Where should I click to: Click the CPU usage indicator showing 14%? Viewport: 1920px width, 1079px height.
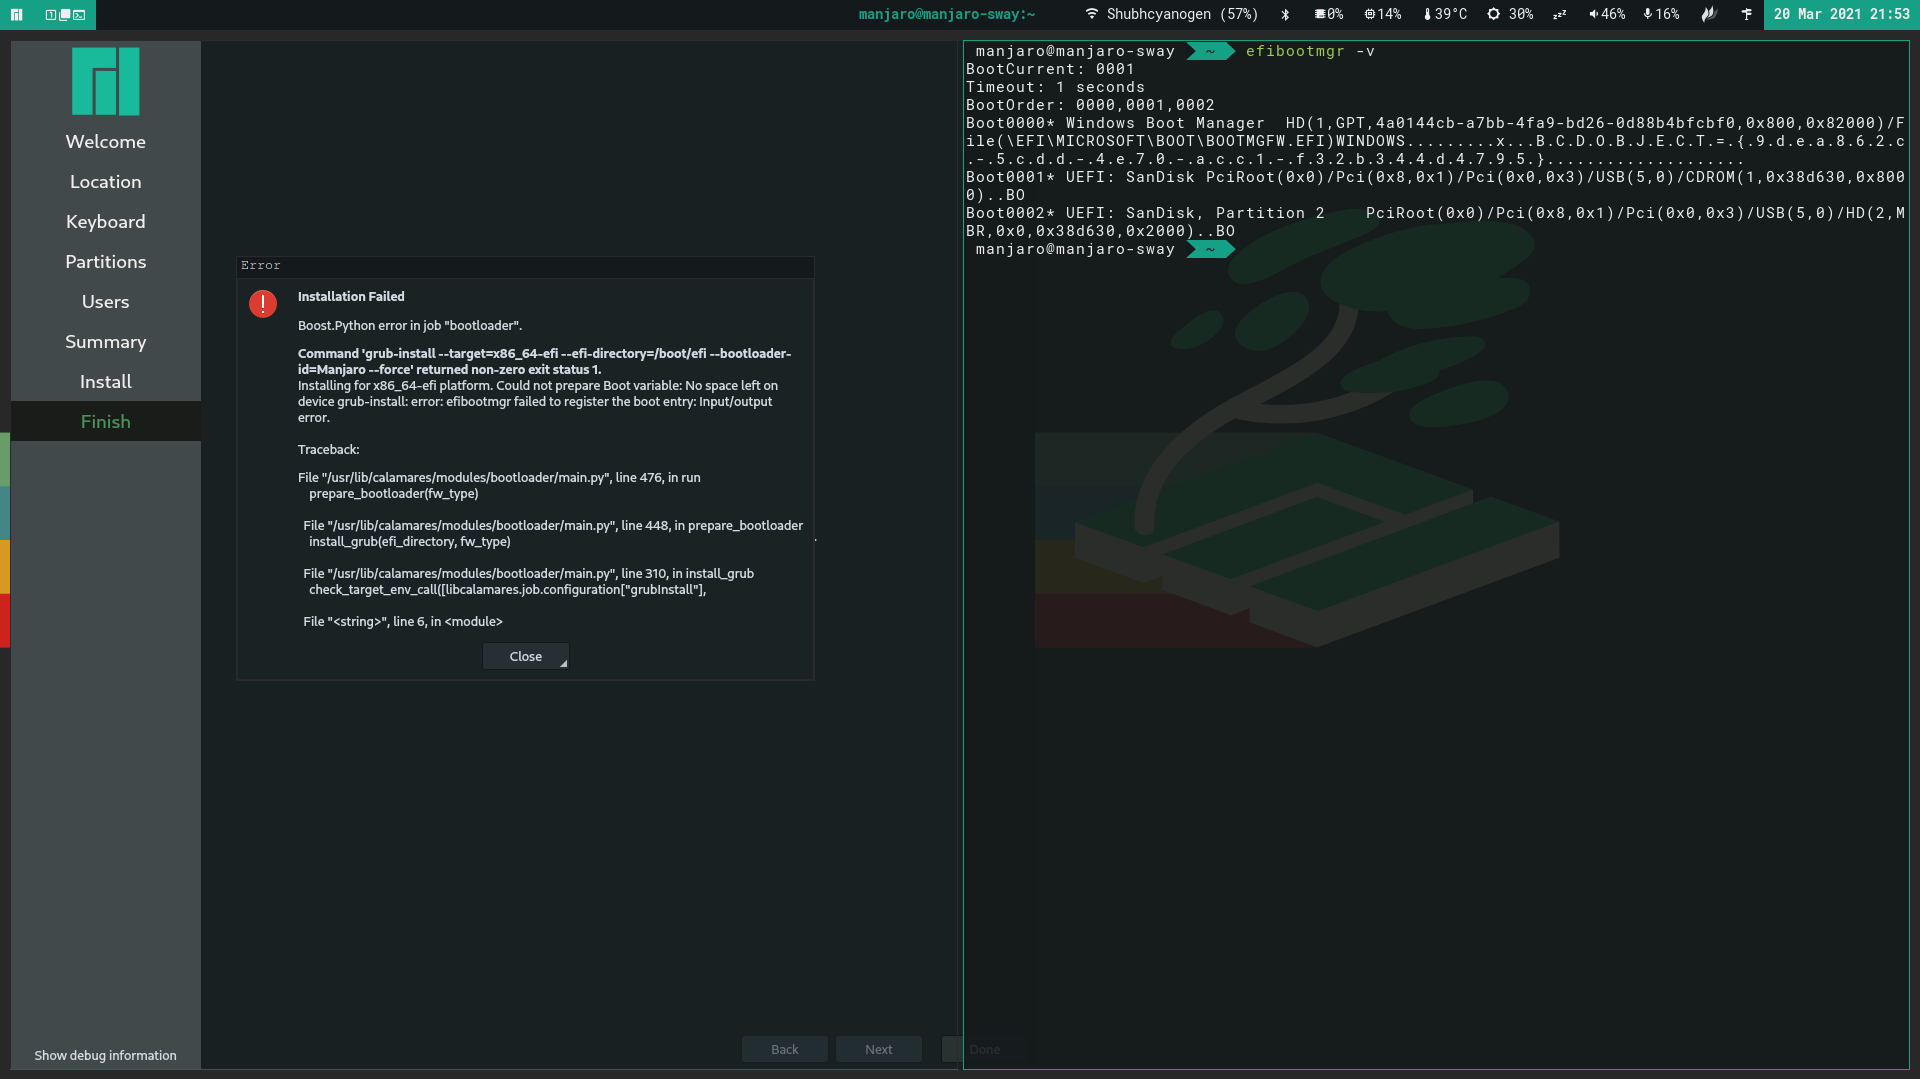[x=1383, y=15]
